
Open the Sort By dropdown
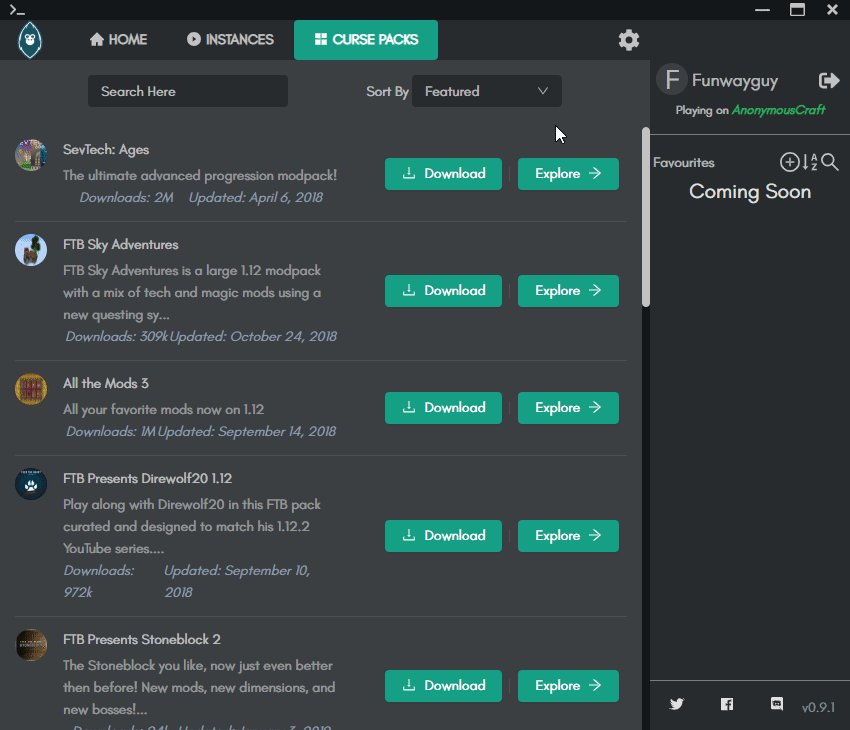tap(487, 90)
